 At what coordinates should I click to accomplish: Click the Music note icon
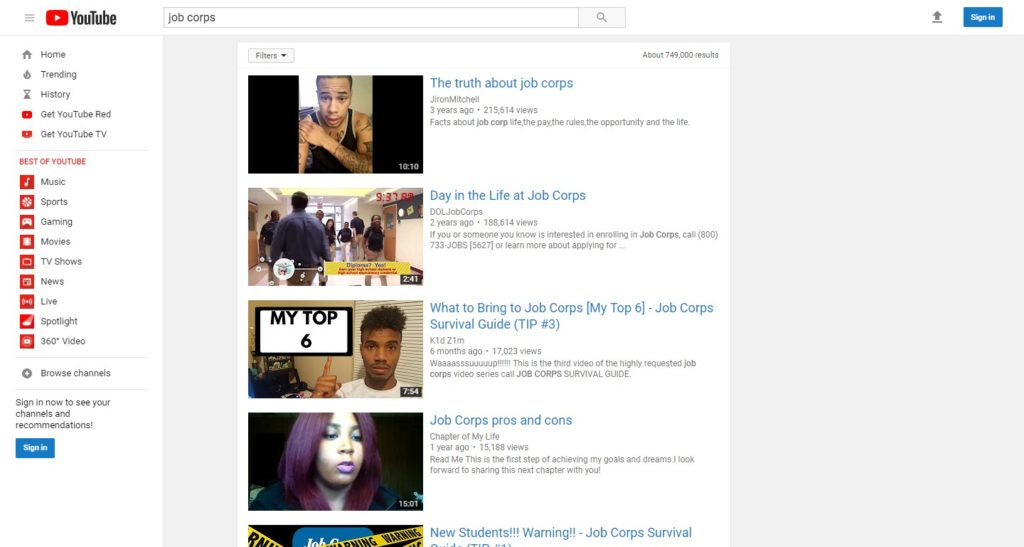[27, 182]
